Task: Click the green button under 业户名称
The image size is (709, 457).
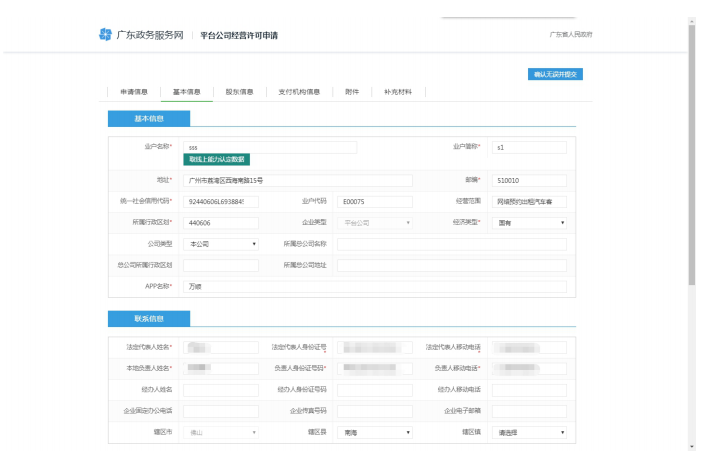Action: tap(216, 159)
